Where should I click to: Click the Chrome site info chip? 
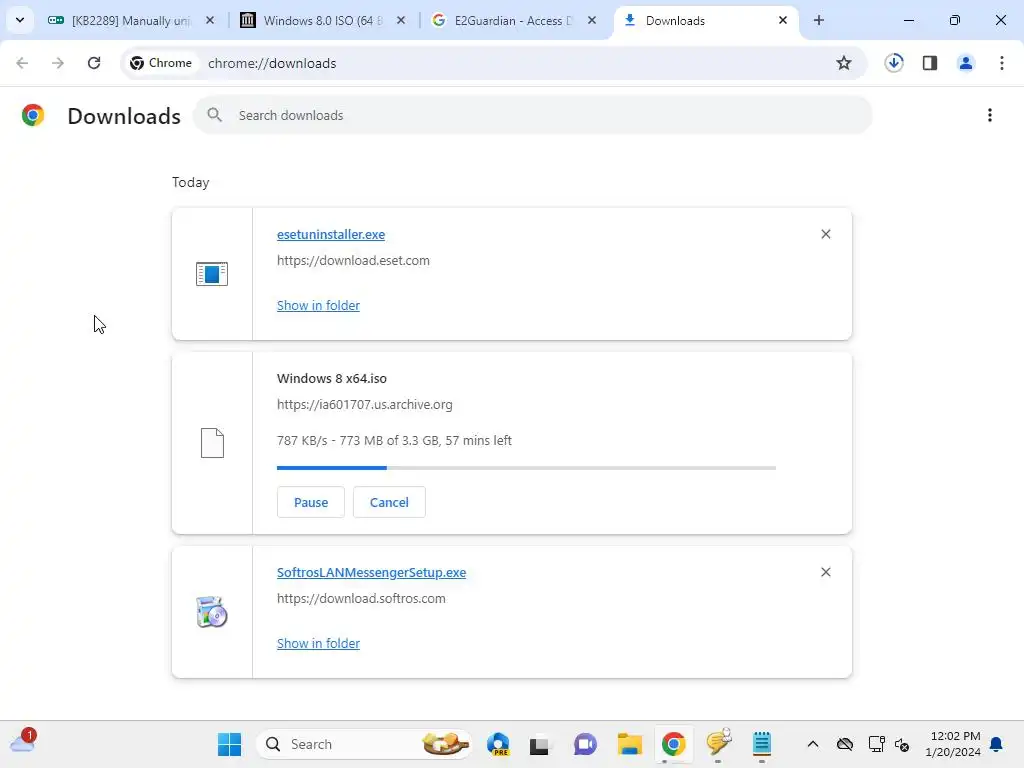tap(161, 63)
